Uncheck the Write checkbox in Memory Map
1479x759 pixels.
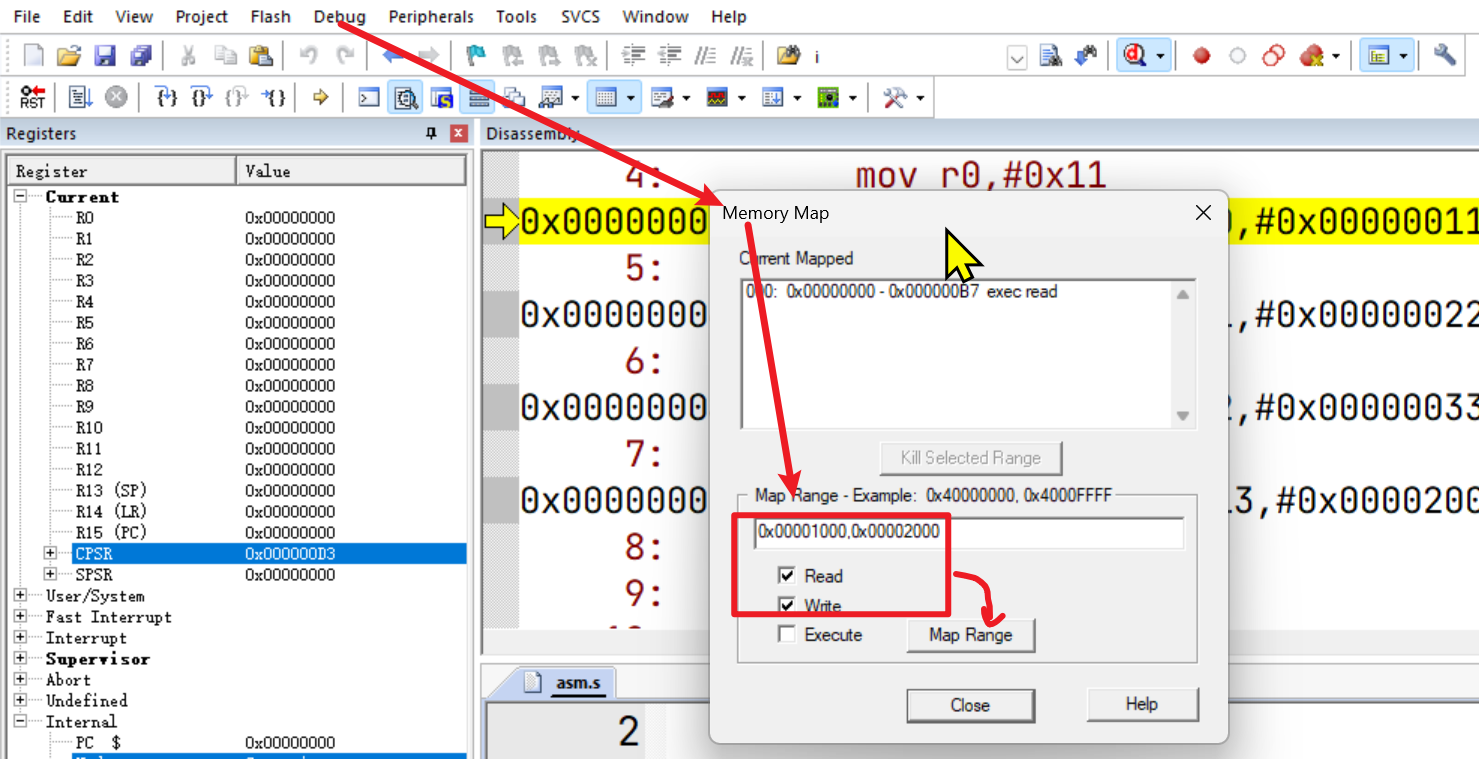787,605
